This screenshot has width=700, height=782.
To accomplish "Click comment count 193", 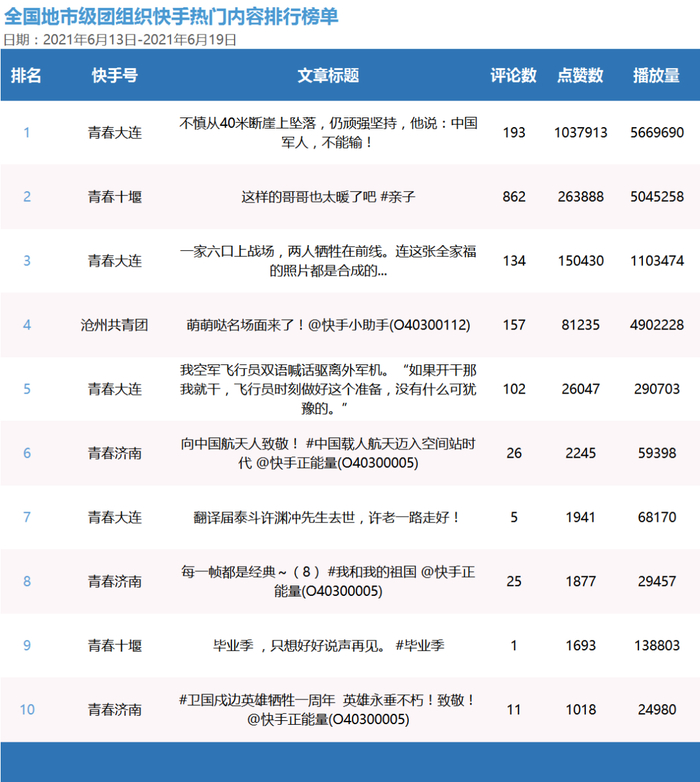I will tap(514, 133).
